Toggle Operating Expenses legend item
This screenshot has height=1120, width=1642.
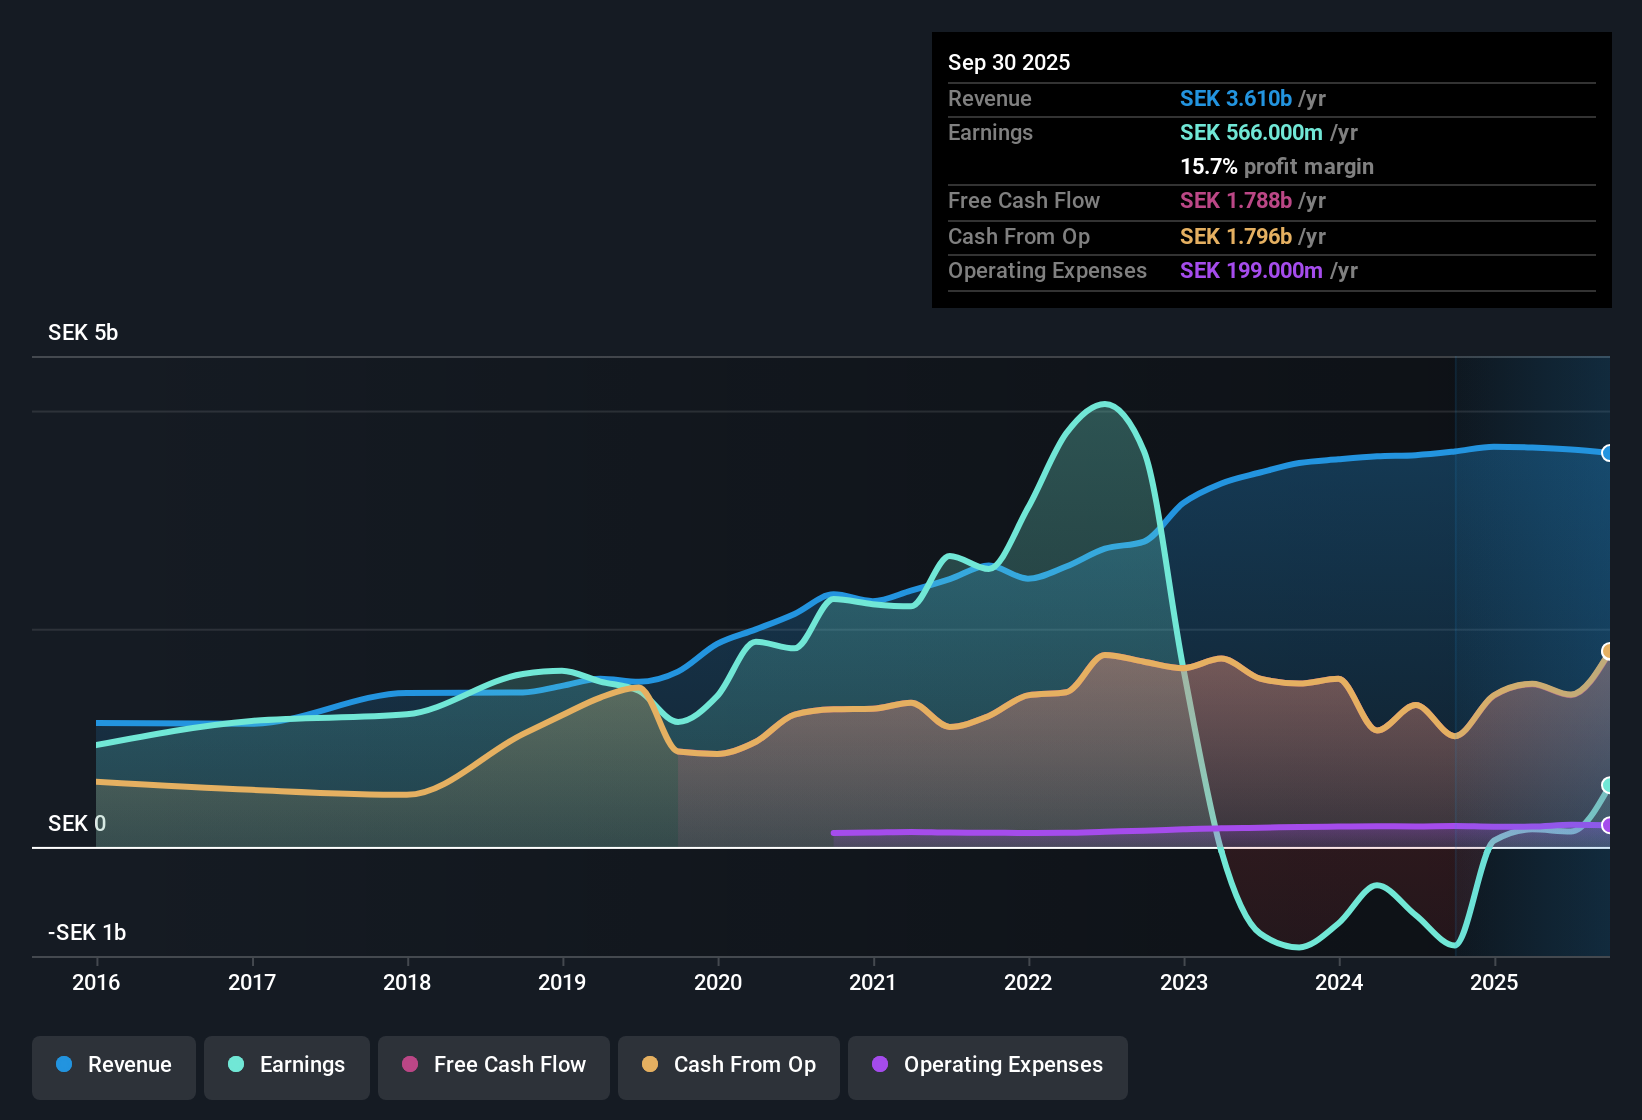pyautogui.click(x=988, y=1066)
